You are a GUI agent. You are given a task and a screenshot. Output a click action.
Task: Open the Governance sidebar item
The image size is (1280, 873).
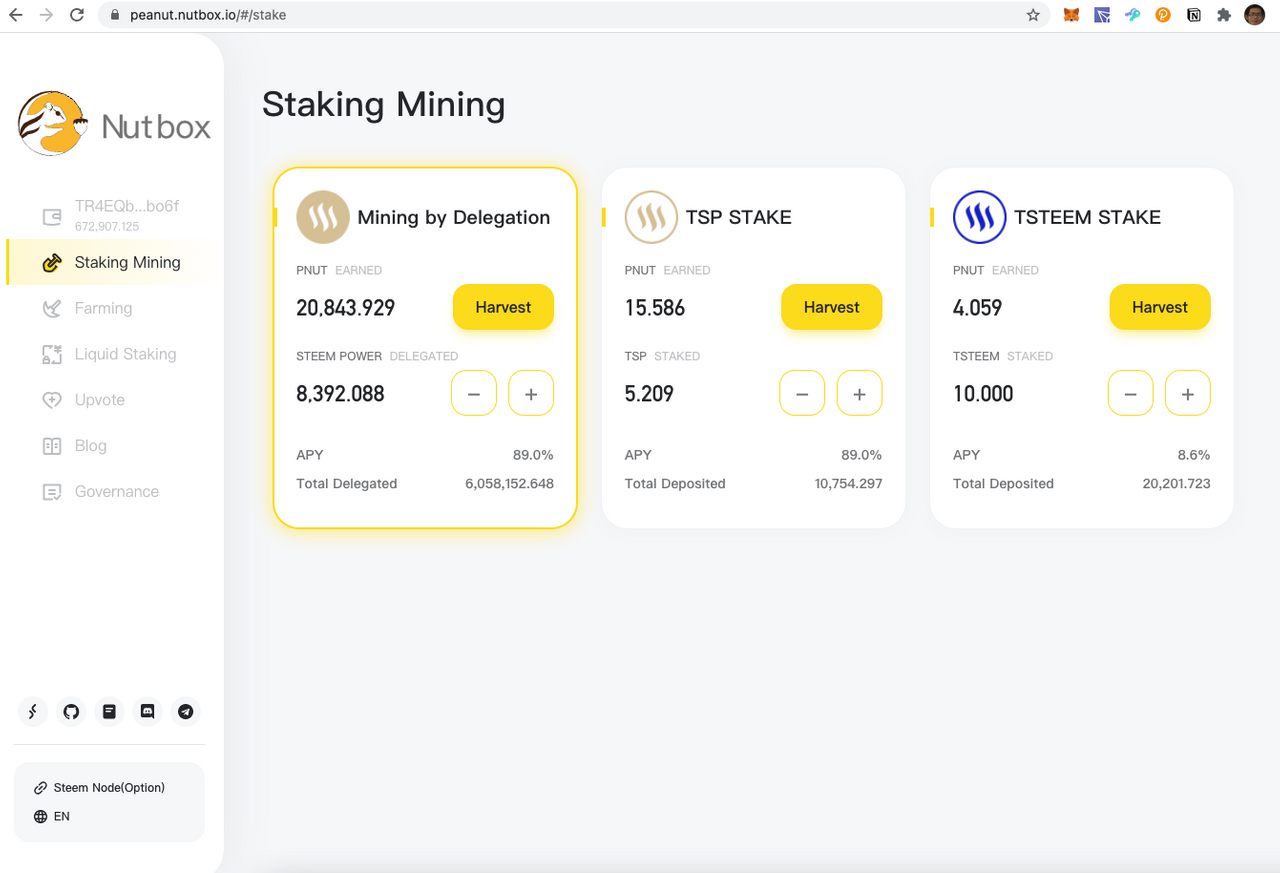pos(116,491)
